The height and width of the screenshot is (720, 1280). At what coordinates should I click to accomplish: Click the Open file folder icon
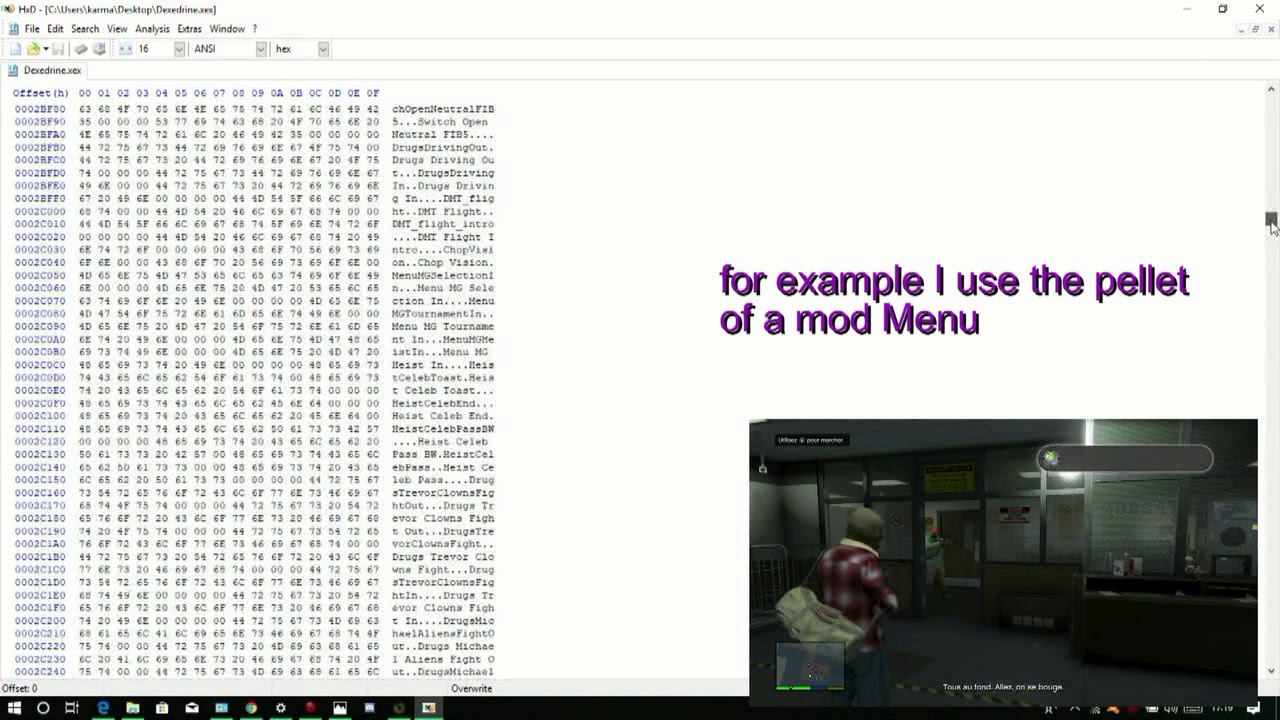tap(33, 49)
